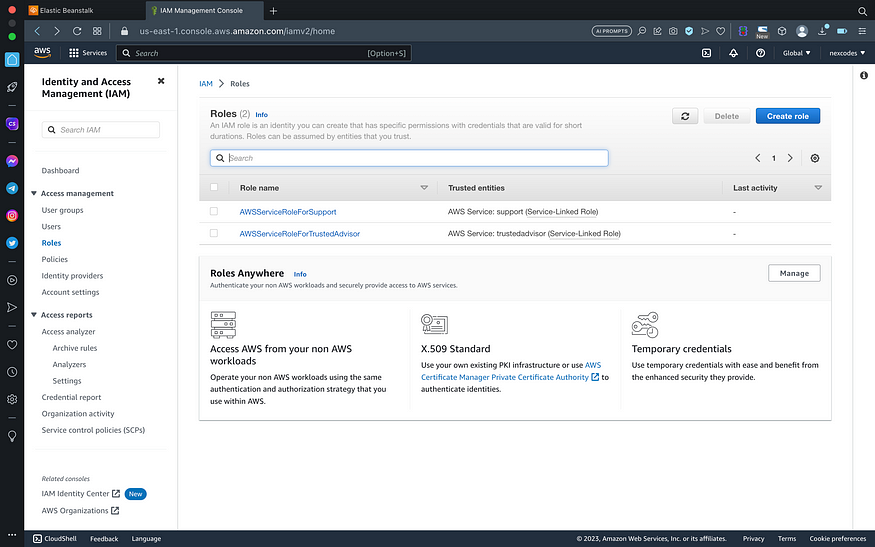Open Access analyzer in navigation
Viewport: 875px width, 547px height.
pos(68,332)
